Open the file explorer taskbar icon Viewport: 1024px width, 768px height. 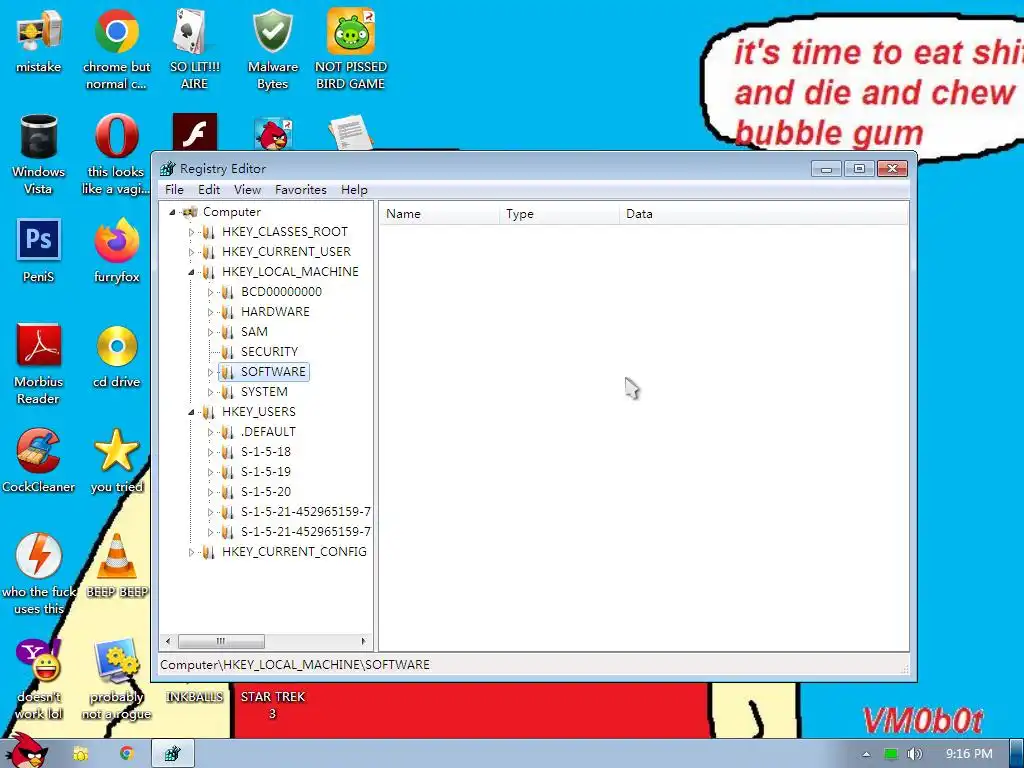point(80,754)
